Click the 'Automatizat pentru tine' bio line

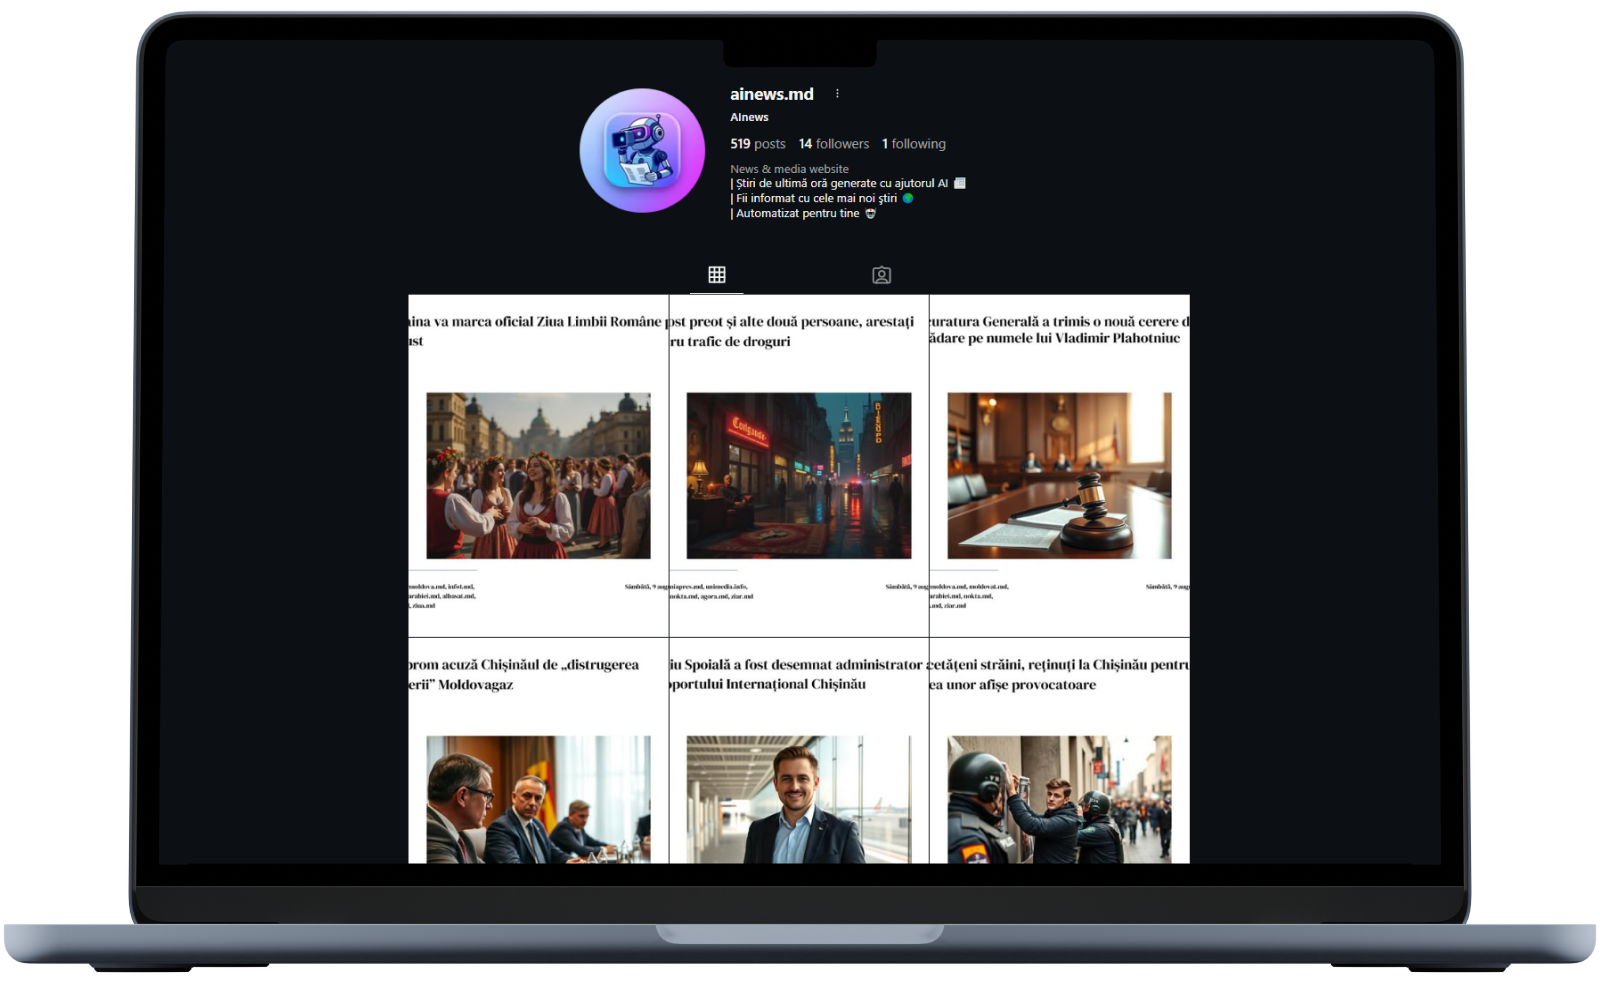pos(797,213)
